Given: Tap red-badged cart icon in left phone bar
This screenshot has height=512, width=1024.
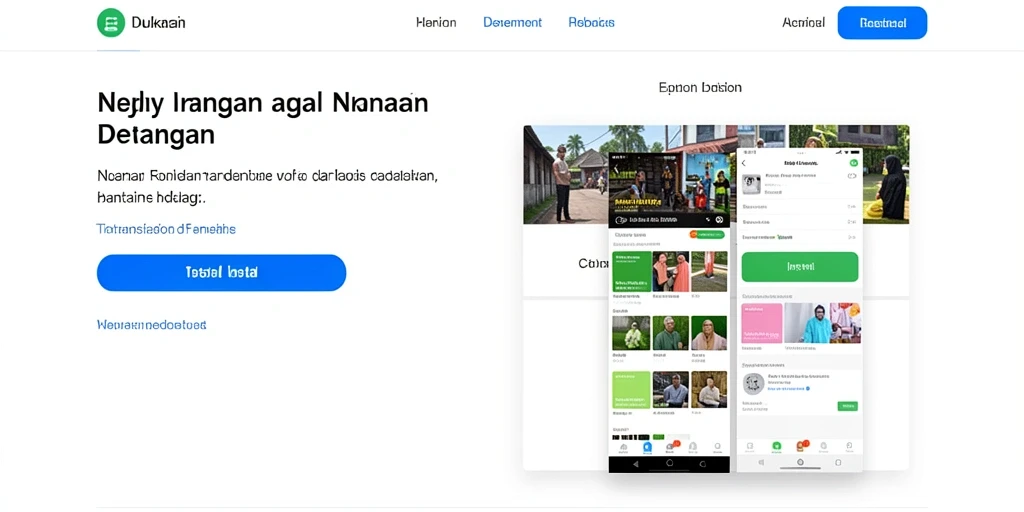Looking at the screenshot, I should coord(671,447).
